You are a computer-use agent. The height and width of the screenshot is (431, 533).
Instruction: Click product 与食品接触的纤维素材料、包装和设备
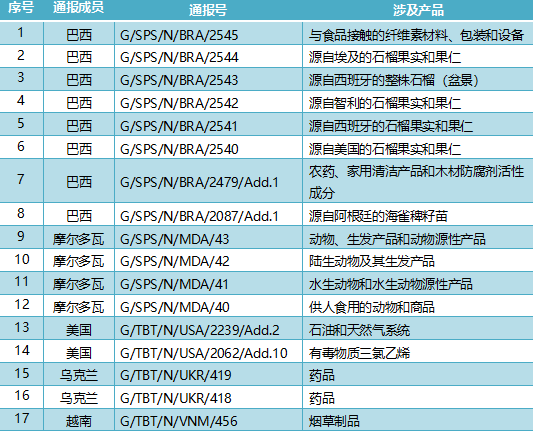(x=416, y=35)
